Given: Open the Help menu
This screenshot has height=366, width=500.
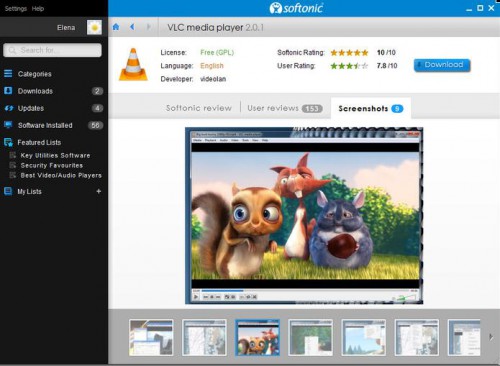Looking at the screenshot, I should 38,9.
